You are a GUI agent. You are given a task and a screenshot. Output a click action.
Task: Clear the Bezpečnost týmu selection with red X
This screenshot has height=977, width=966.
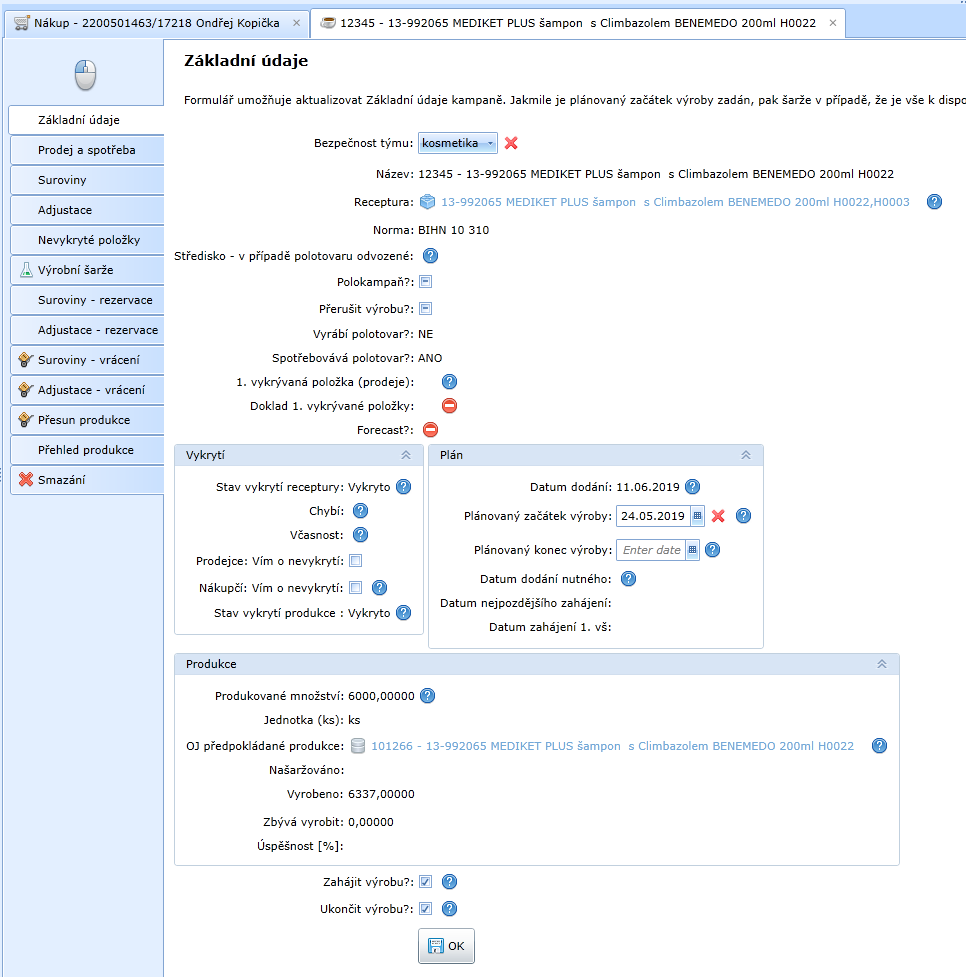click(x=511, y=143)
